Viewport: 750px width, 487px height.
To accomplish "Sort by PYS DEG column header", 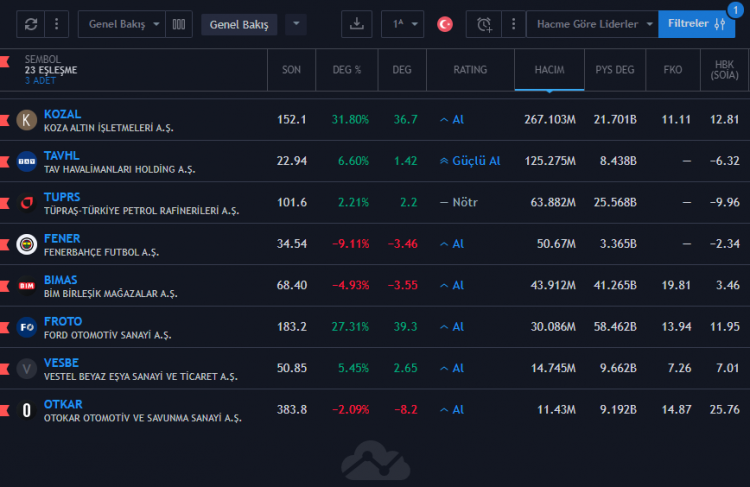I will (x=615, y=70).
